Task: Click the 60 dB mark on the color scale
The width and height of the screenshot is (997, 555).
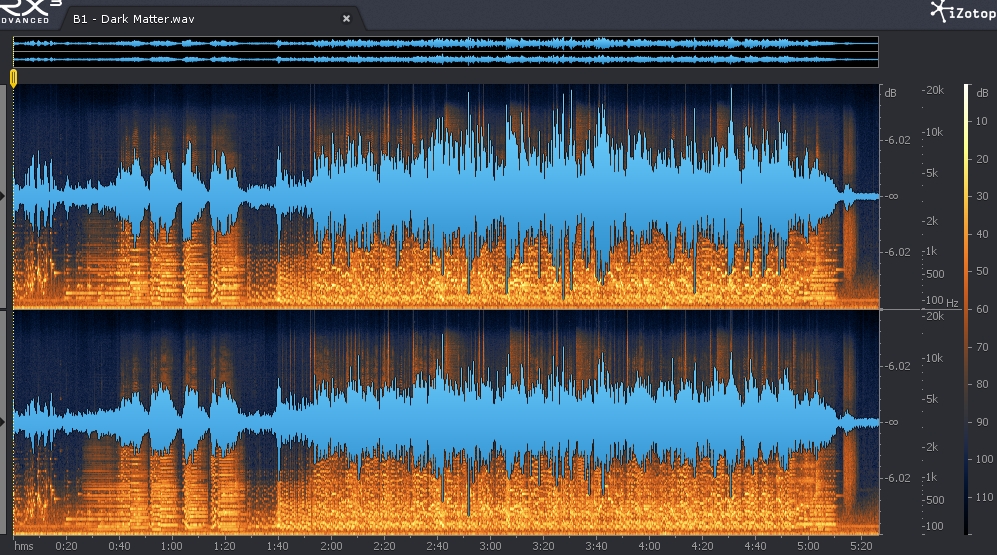Action: click(x=981, y=310)
